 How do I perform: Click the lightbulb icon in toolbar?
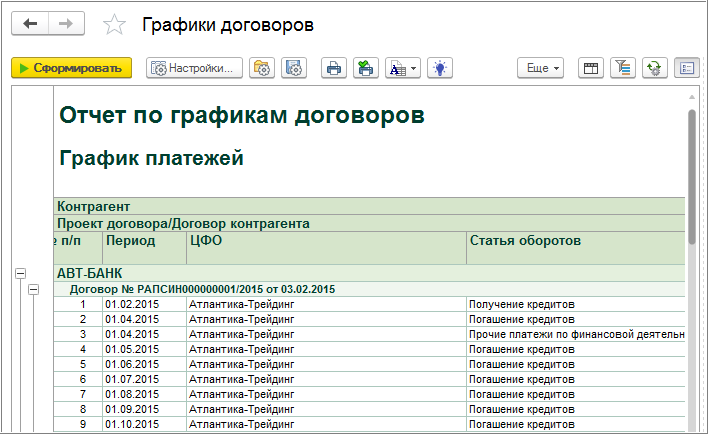[x=440, y=68]
